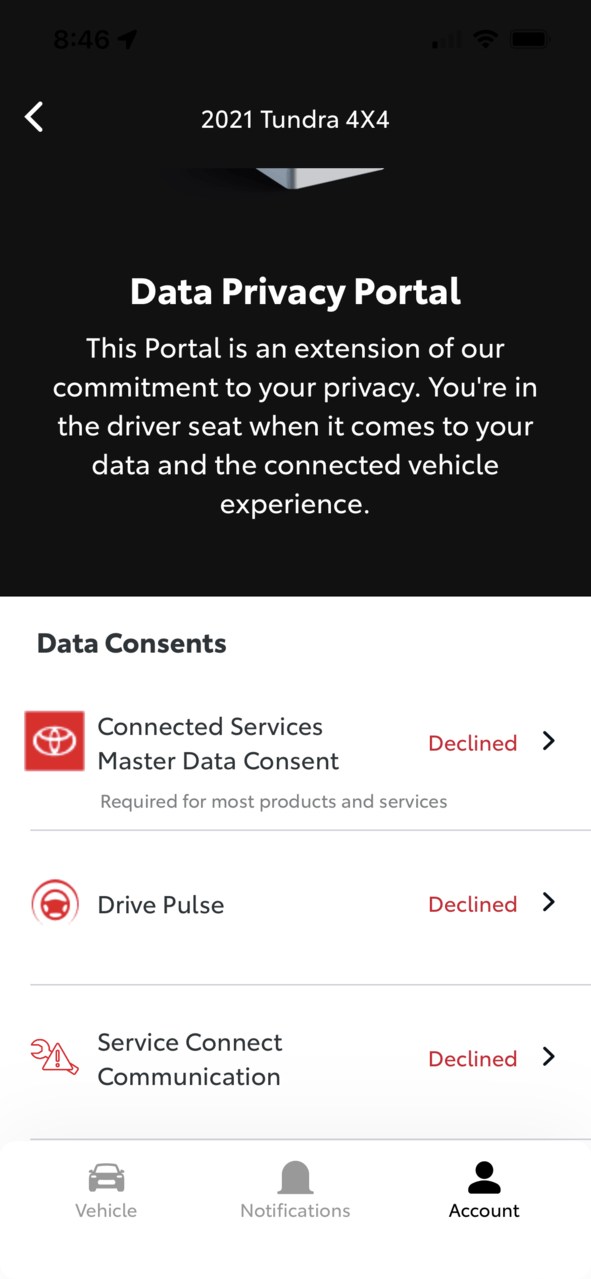Tap the Notifications bell icon

tap(295, 1178)
